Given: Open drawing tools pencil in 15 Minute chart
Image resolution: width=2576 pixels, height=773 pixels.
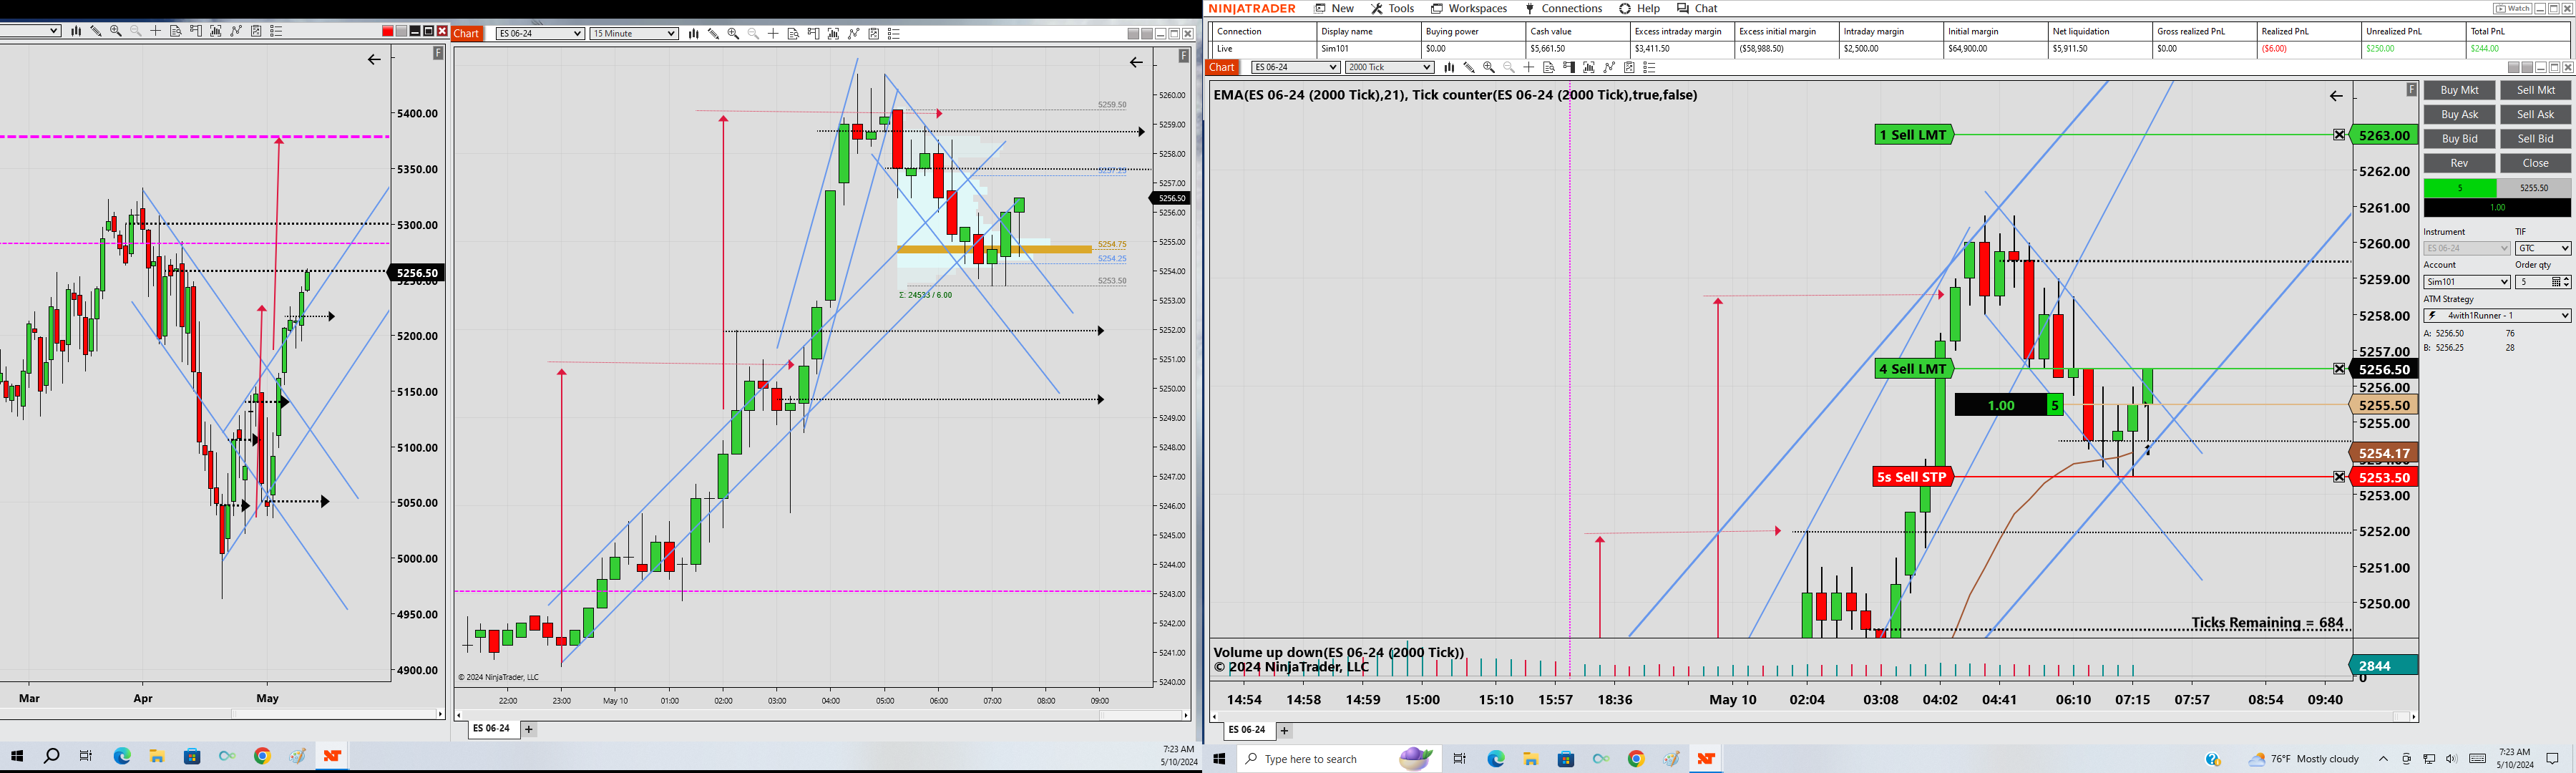Looking at the screenshot, I should coord(713,33).
